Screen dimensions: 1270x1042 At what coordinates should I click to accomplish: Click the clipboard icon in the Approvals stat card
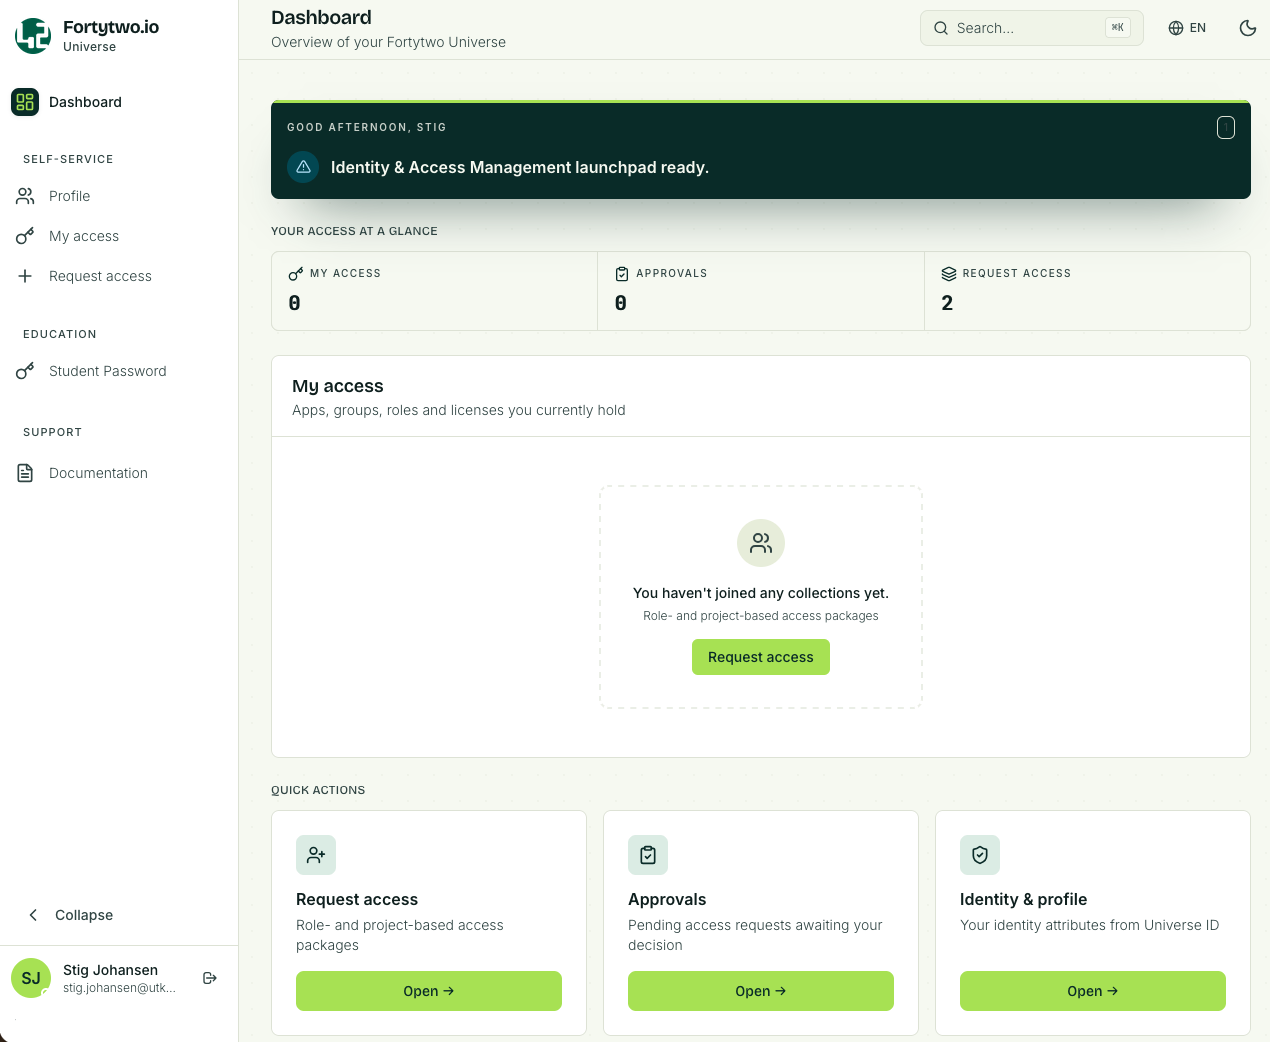(622, 274)
